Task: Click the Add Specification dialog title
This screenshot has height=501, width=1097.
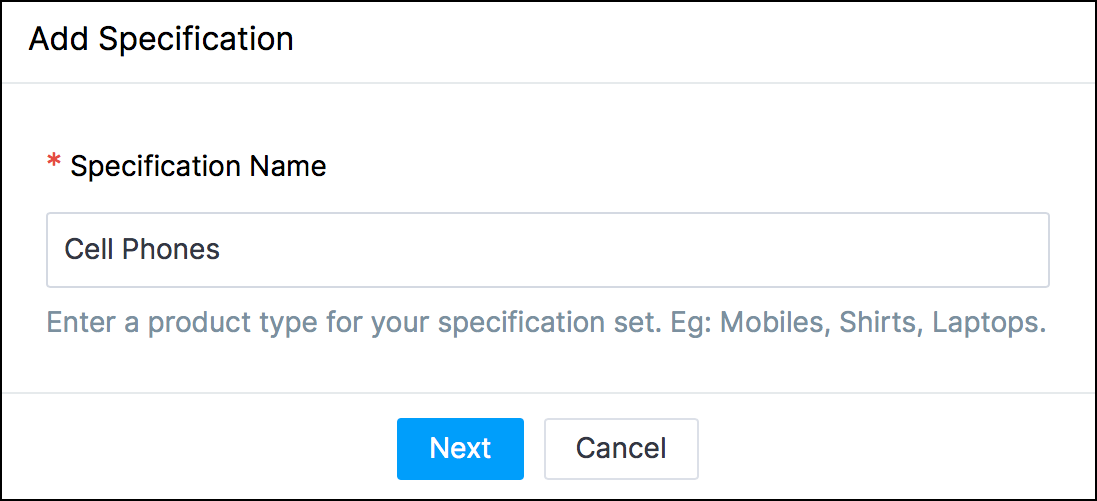Action: pos(161,40)
